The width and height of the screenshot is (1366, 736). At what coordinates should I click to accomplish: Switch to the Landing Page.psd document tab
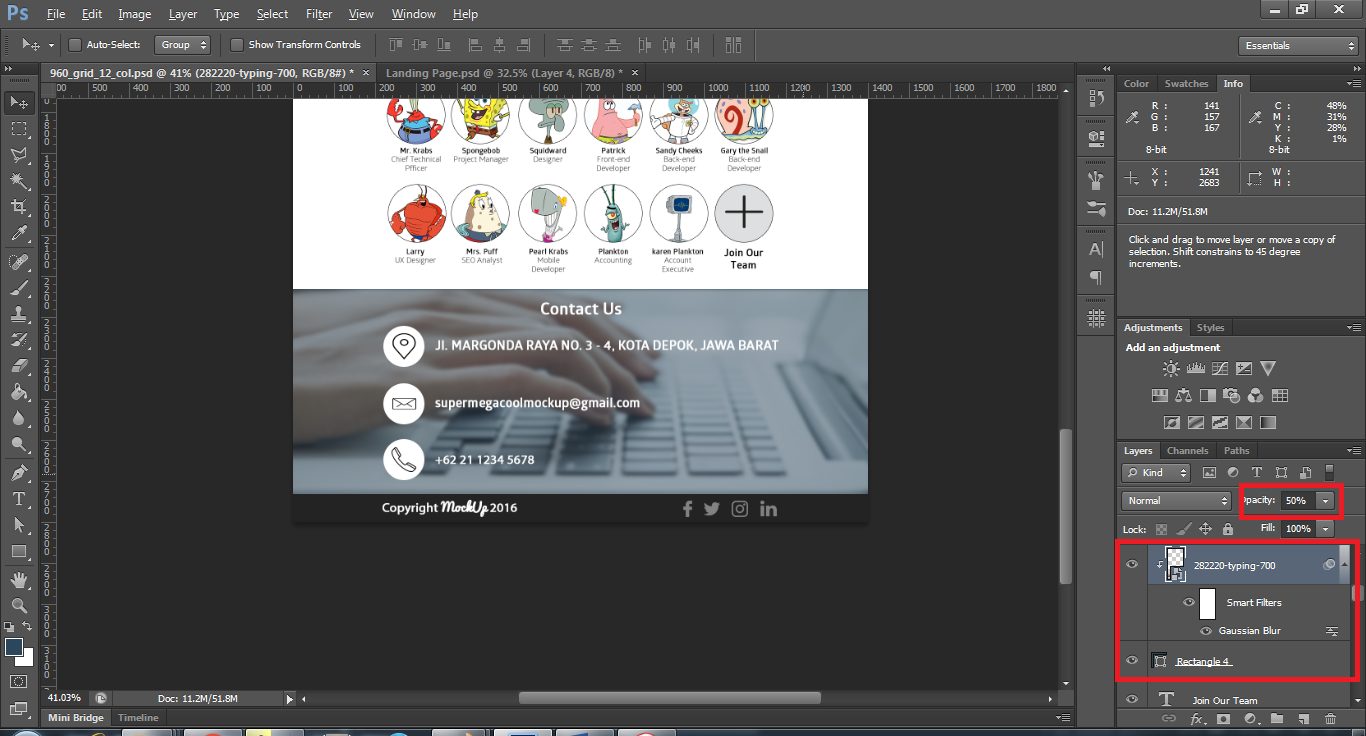[503, 73]
